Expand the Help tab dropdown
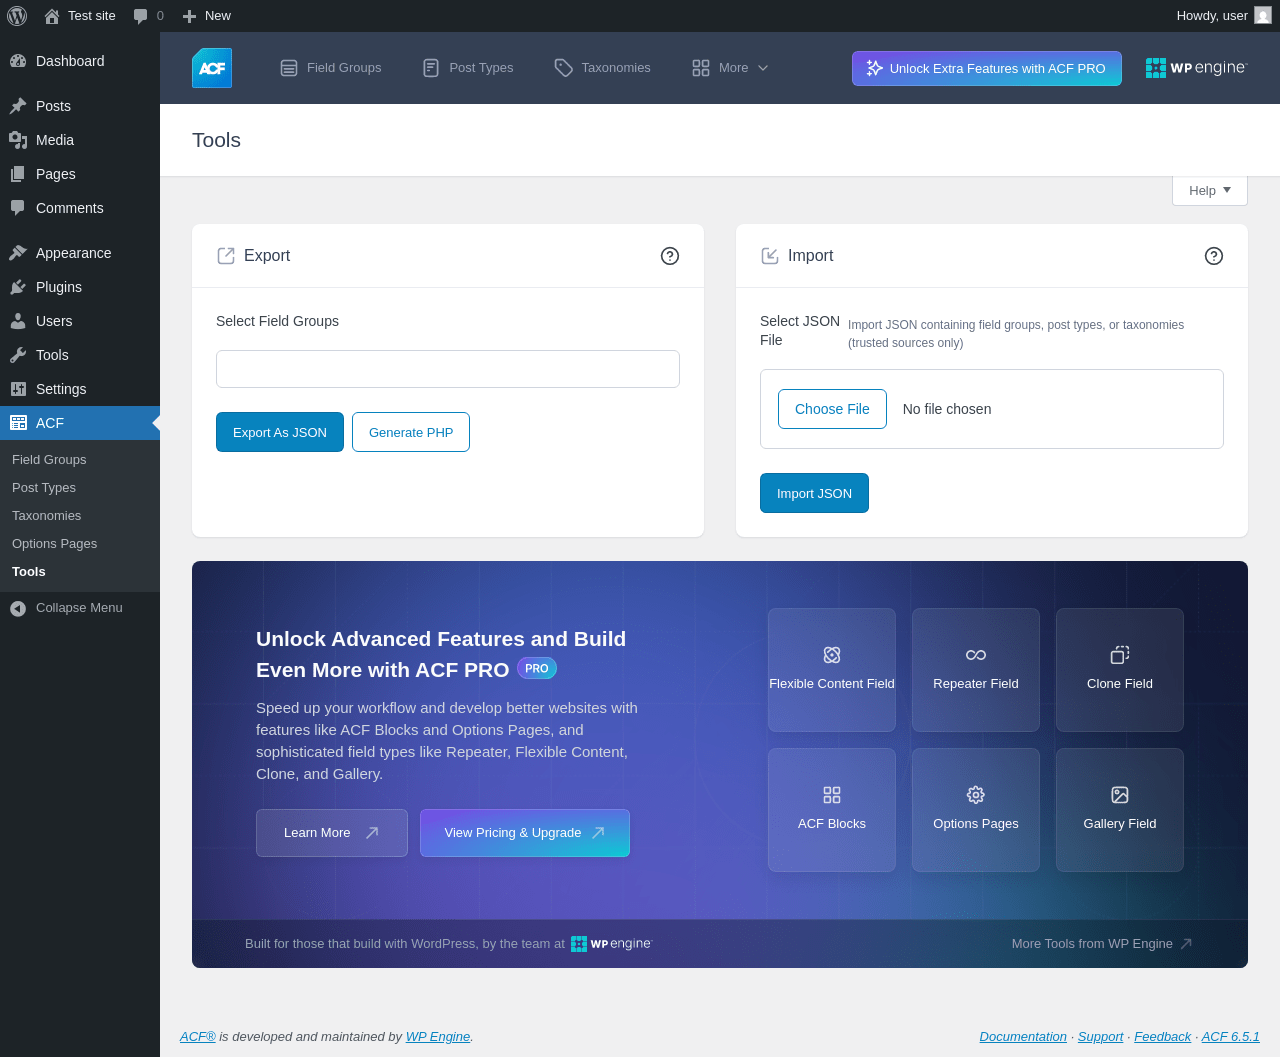 click(1210, 191)
